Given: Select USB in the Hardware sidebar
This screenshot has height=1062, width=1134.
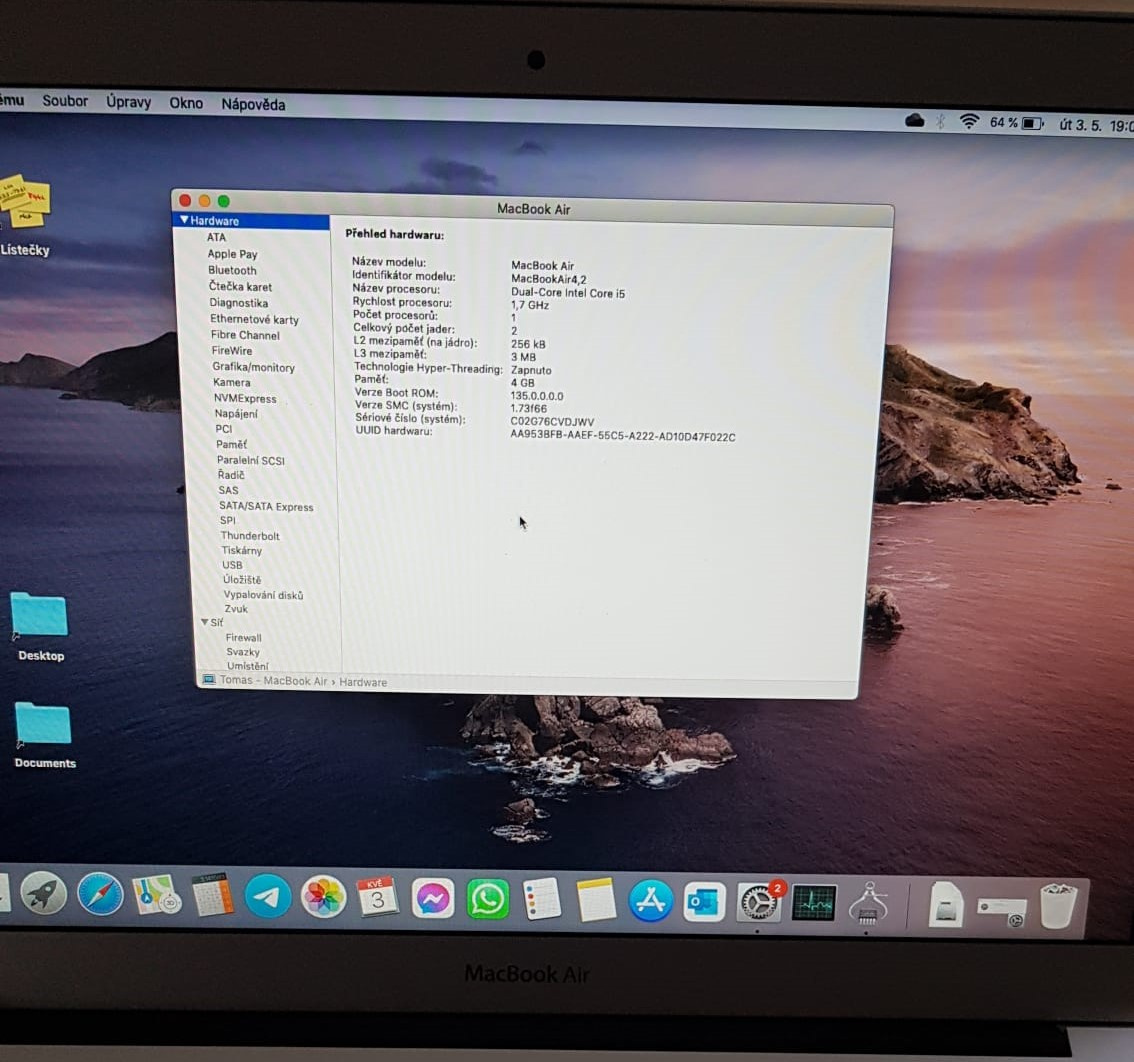Looking at the screenshot, I should (232, 565).
